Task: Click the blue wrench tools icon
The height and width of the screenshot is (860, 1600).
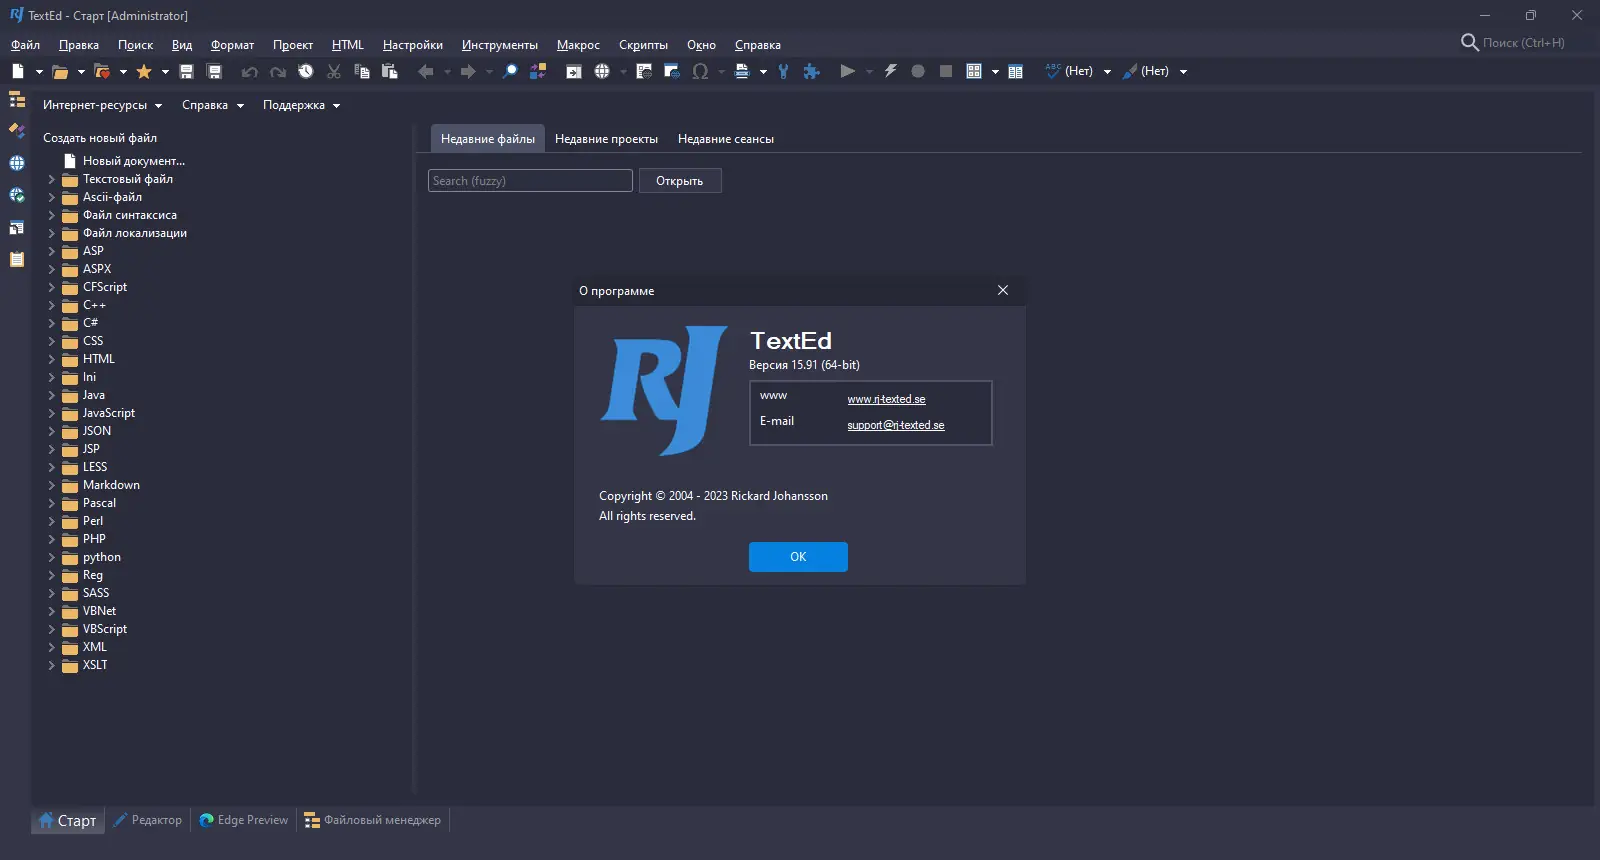Action: click(783, 71)
